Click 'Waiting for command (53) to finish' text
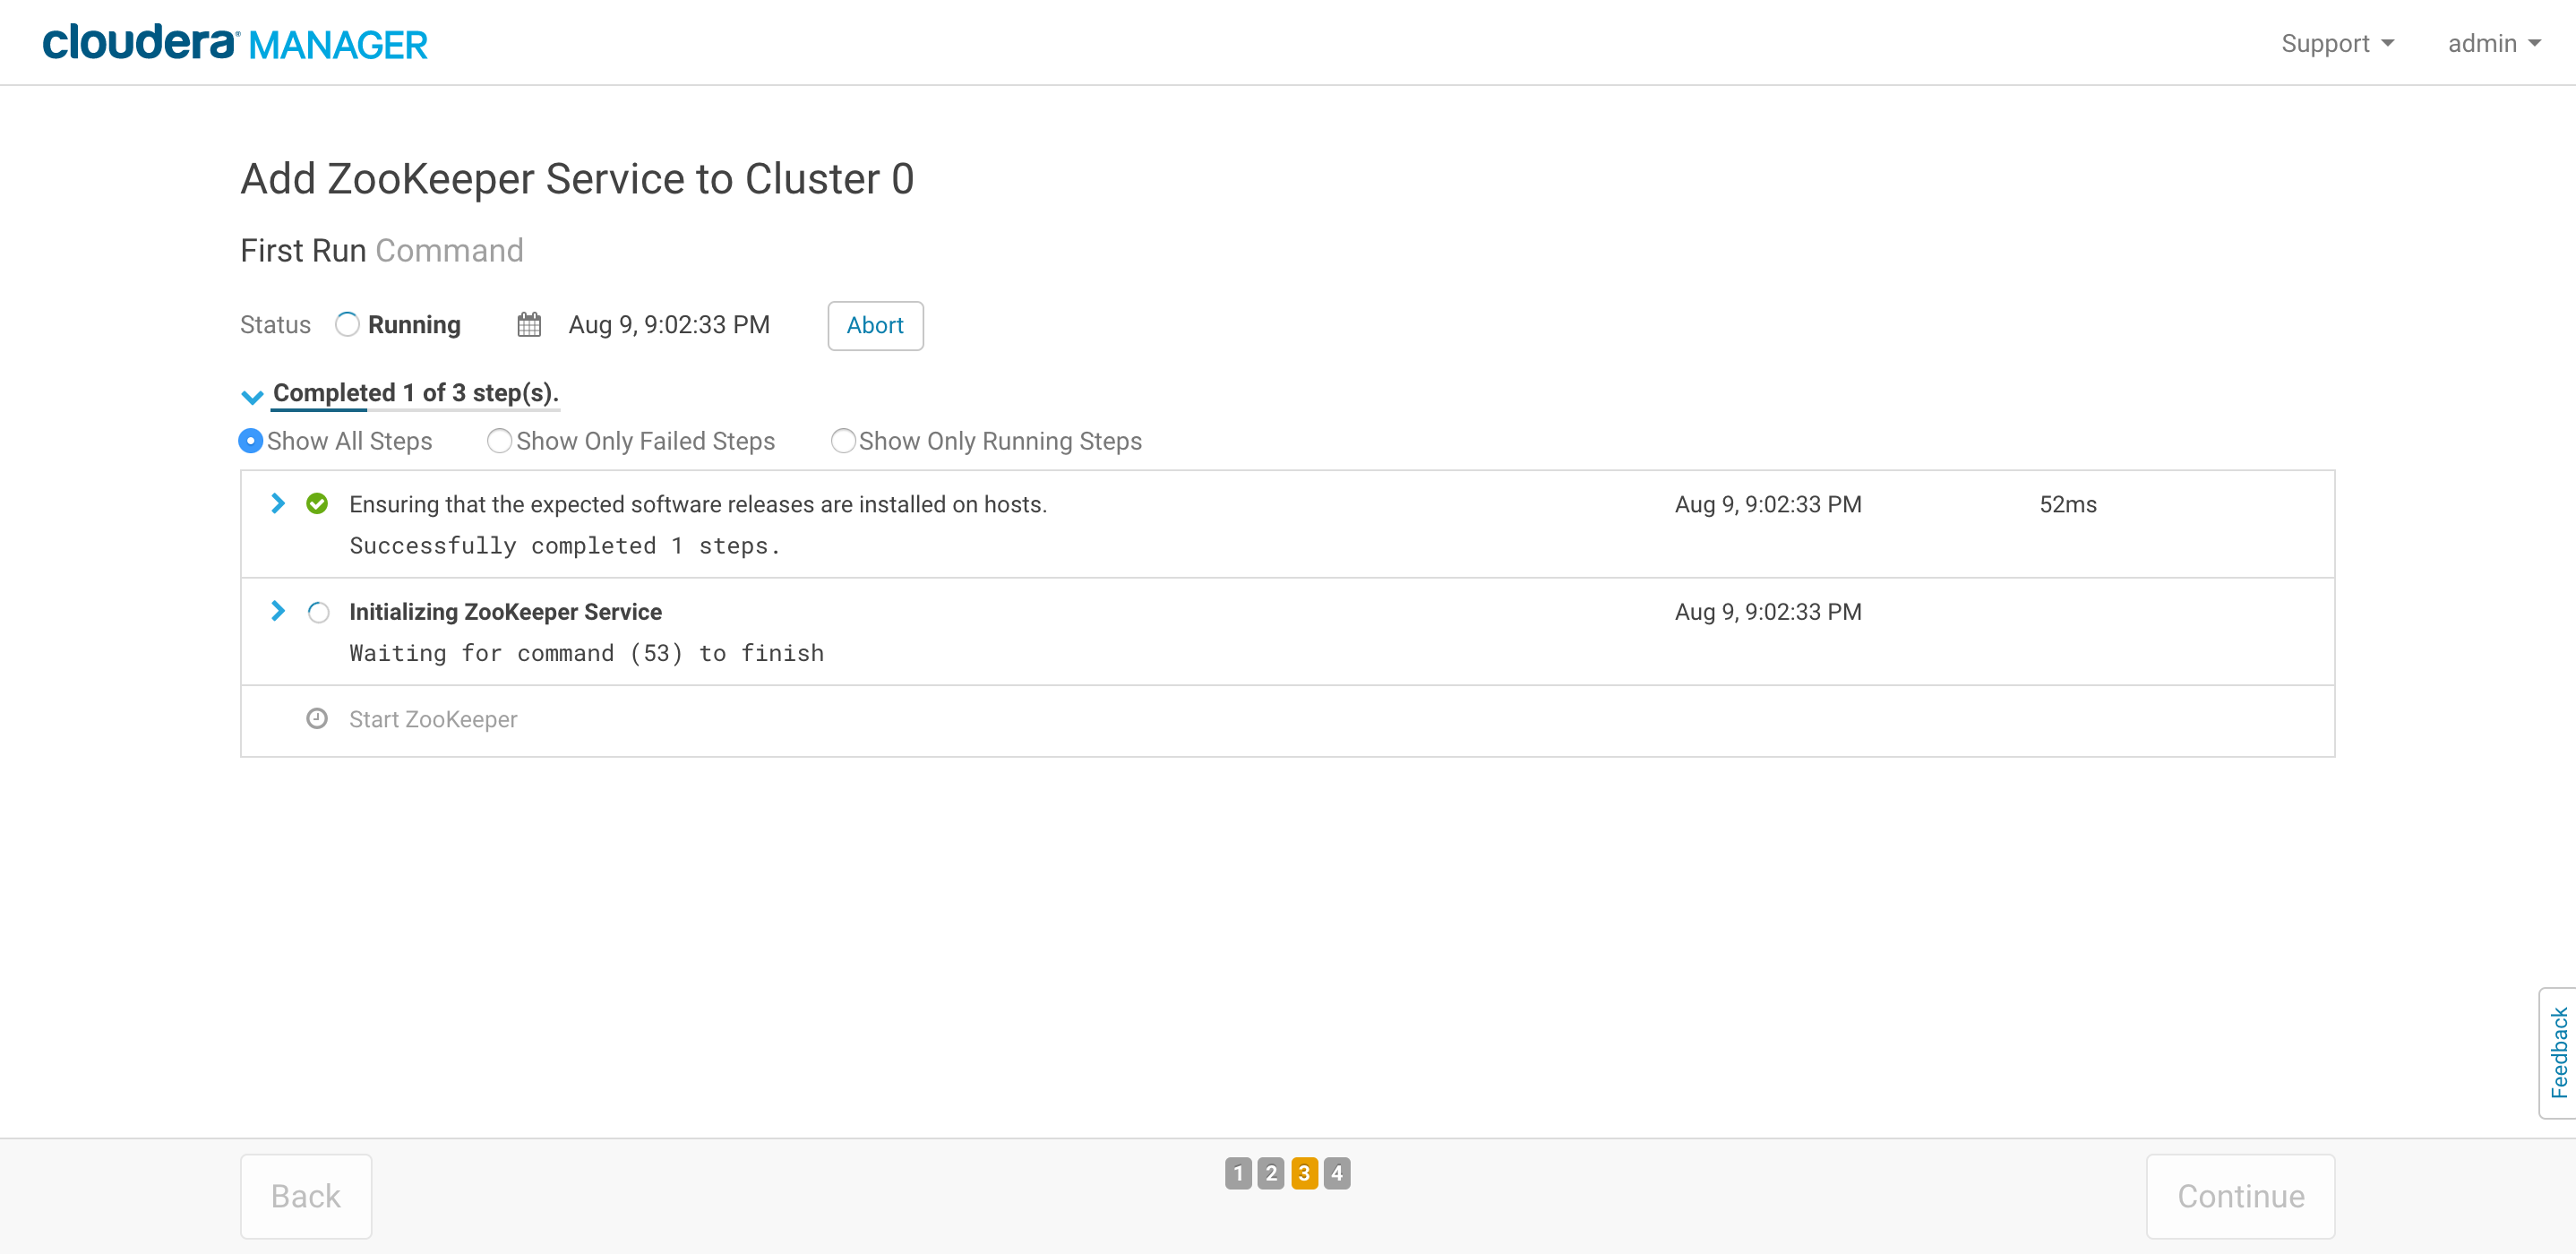2576x1254 pixels. (587, 653)
